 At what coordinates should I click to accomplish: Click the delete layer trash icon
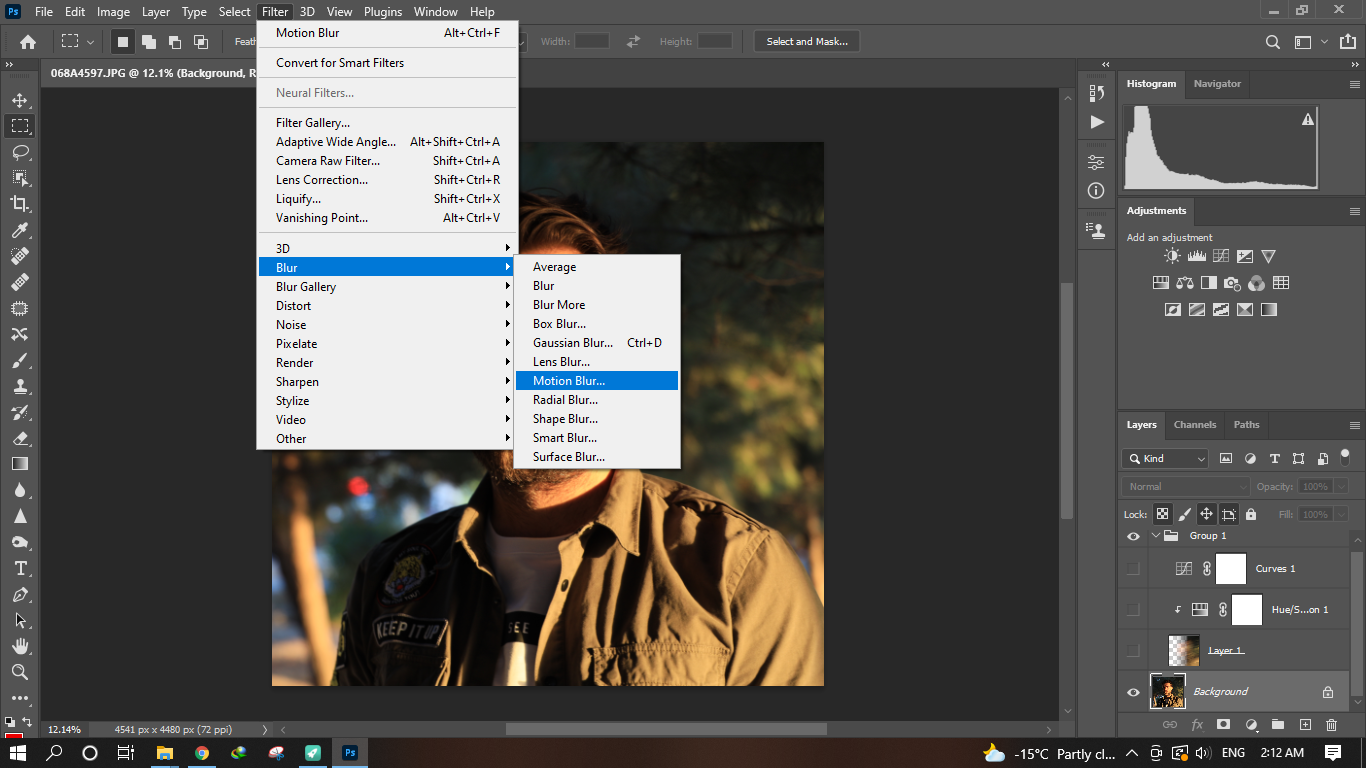pos(1331,725)
